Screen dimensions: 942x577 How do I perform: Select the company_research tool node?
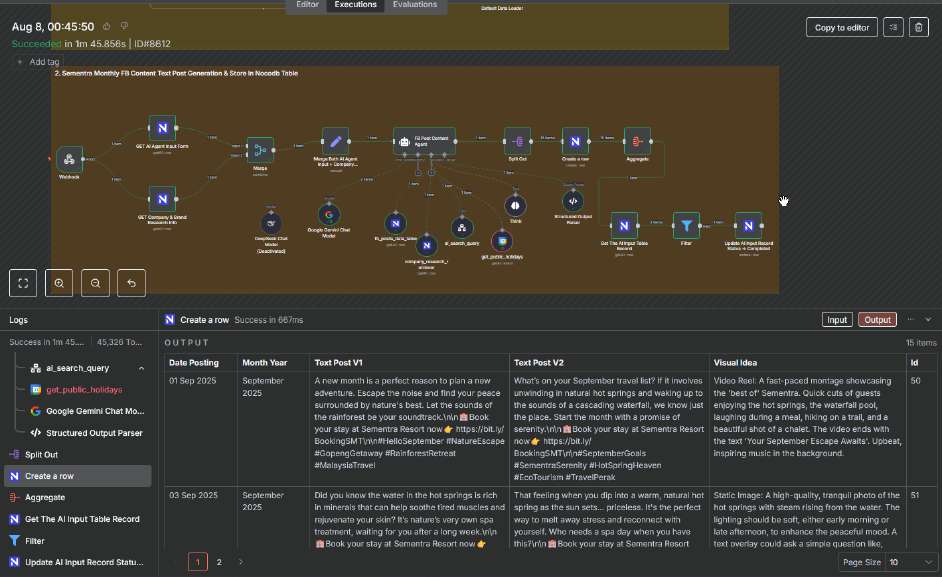pyautogui.click(x=427, y=245)
